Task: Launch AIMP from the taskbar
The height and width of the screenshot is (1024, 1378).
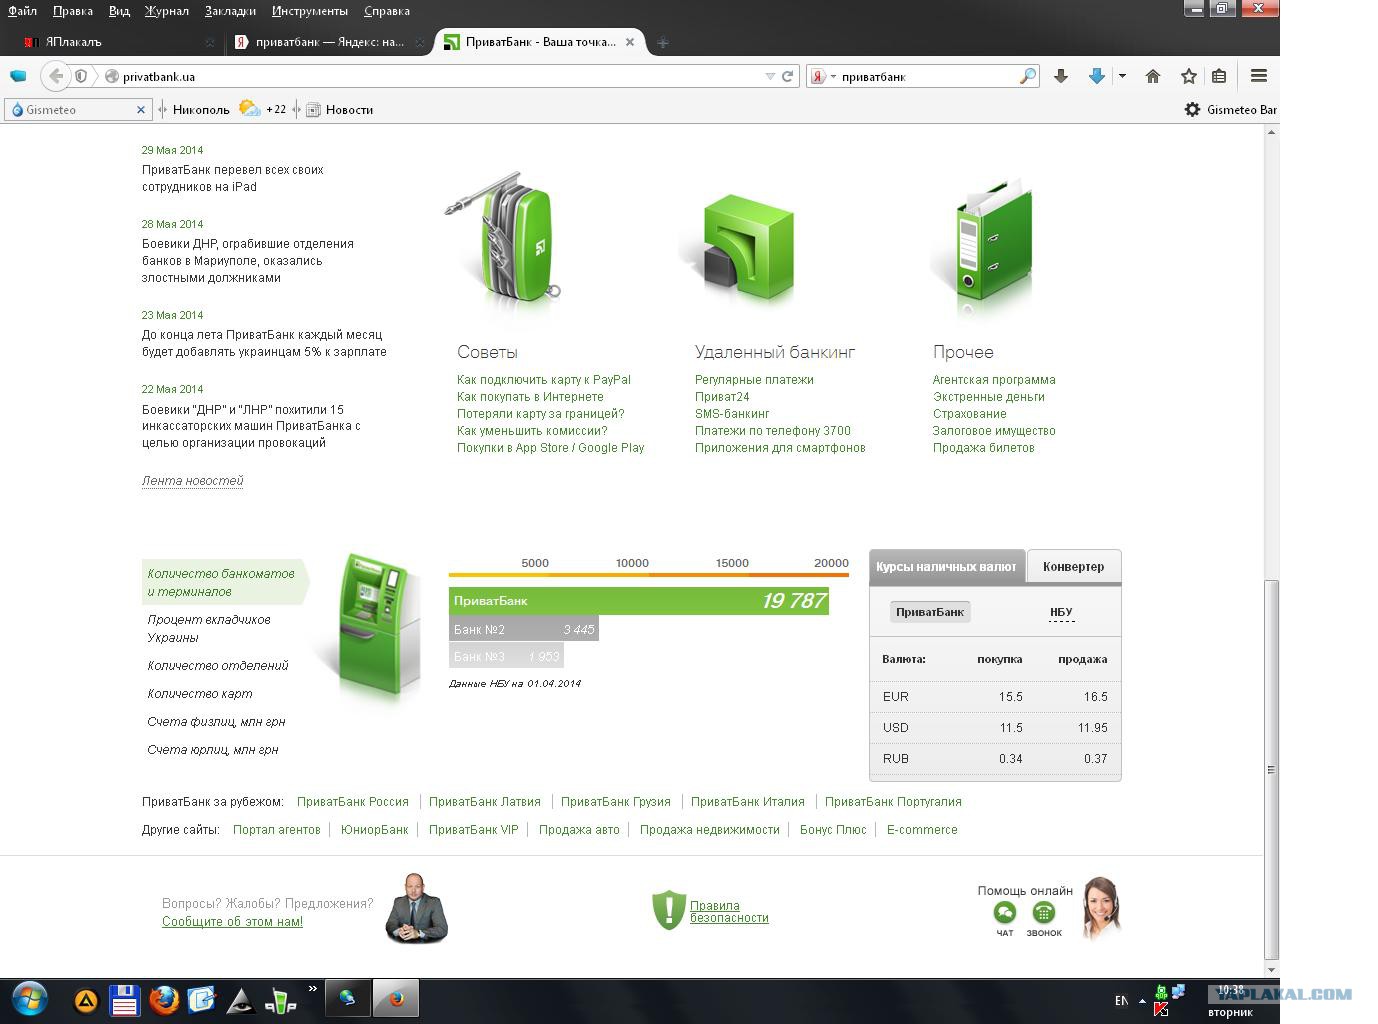Action: (86, 1000)
